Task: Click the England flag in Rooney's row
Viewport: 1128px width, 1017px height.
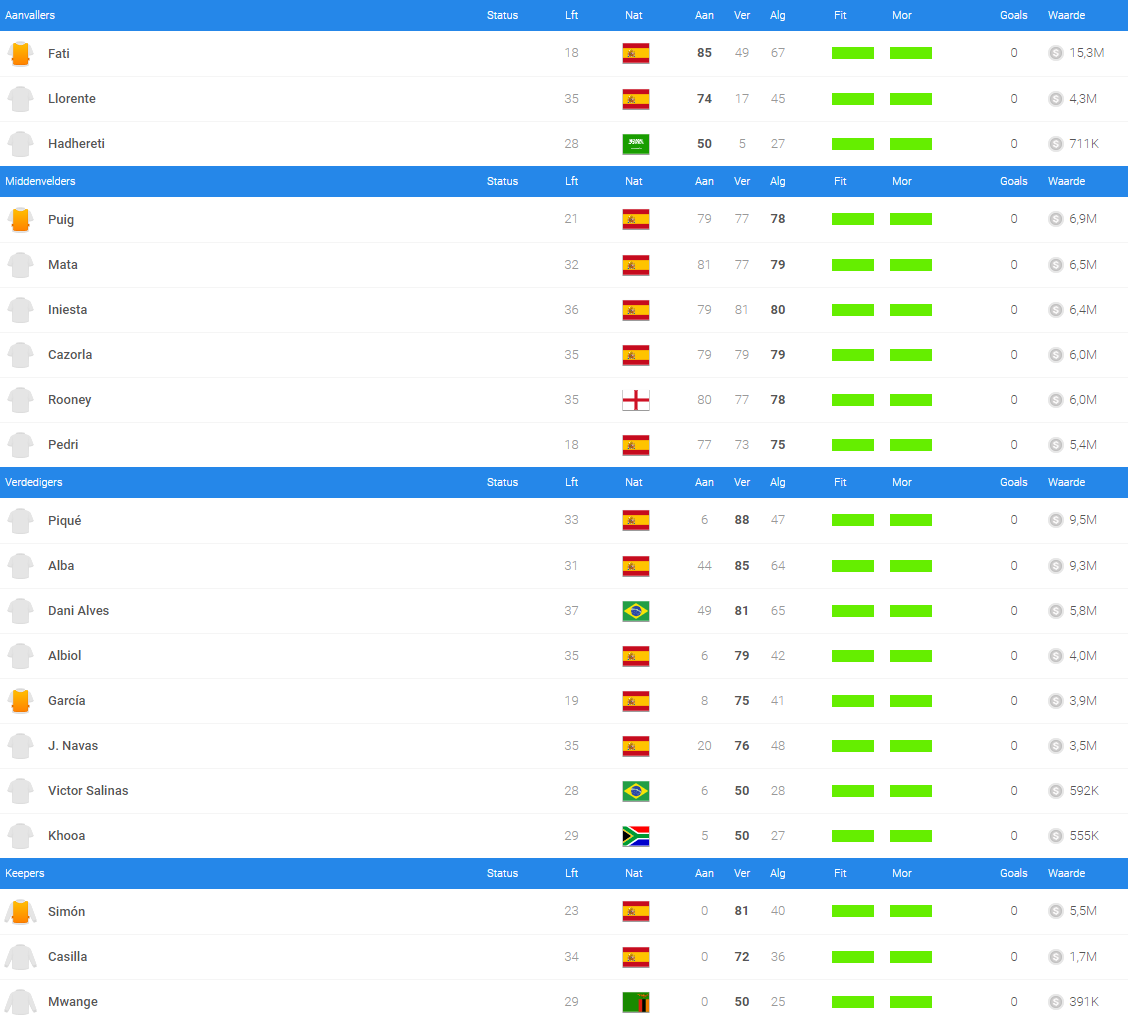Action: (636, 400)
